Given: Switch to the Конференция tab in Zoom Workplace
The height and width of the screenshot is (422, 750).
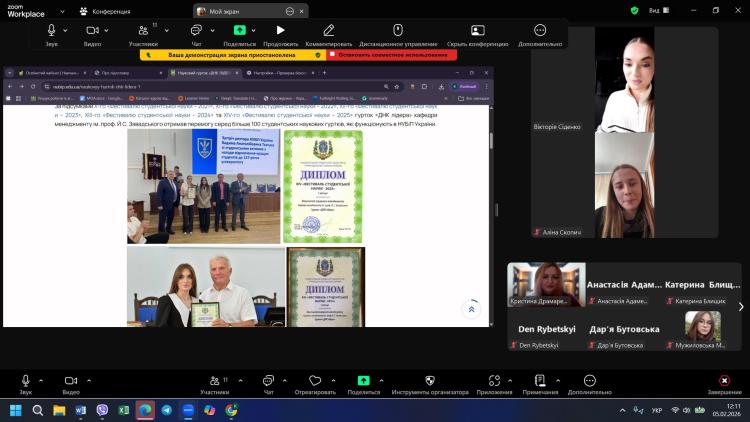Looking at the screenshot, I should coord(105,10).
